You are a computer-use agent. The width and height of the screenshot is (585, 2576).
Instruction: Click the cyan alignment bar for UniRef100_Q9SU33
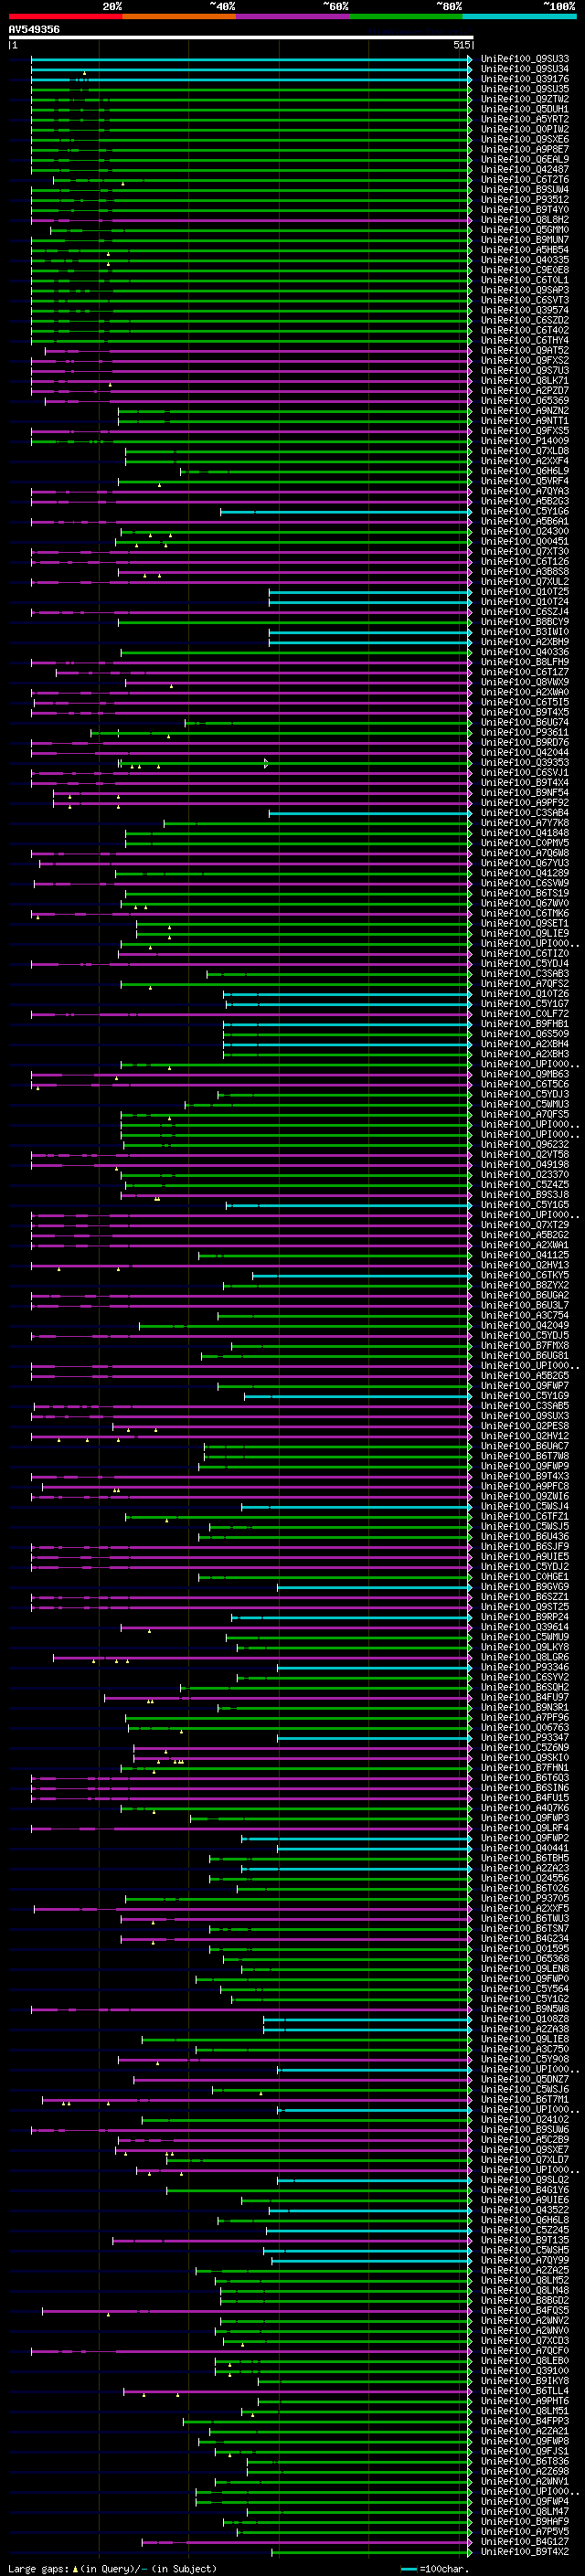251,59
